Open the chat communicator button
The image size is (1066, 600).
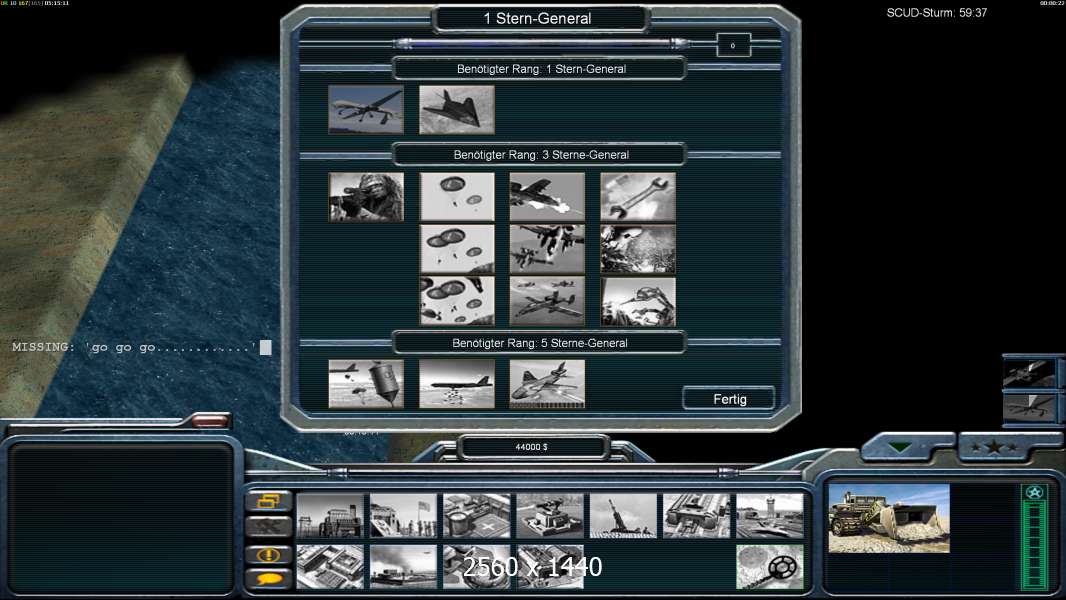269,579
